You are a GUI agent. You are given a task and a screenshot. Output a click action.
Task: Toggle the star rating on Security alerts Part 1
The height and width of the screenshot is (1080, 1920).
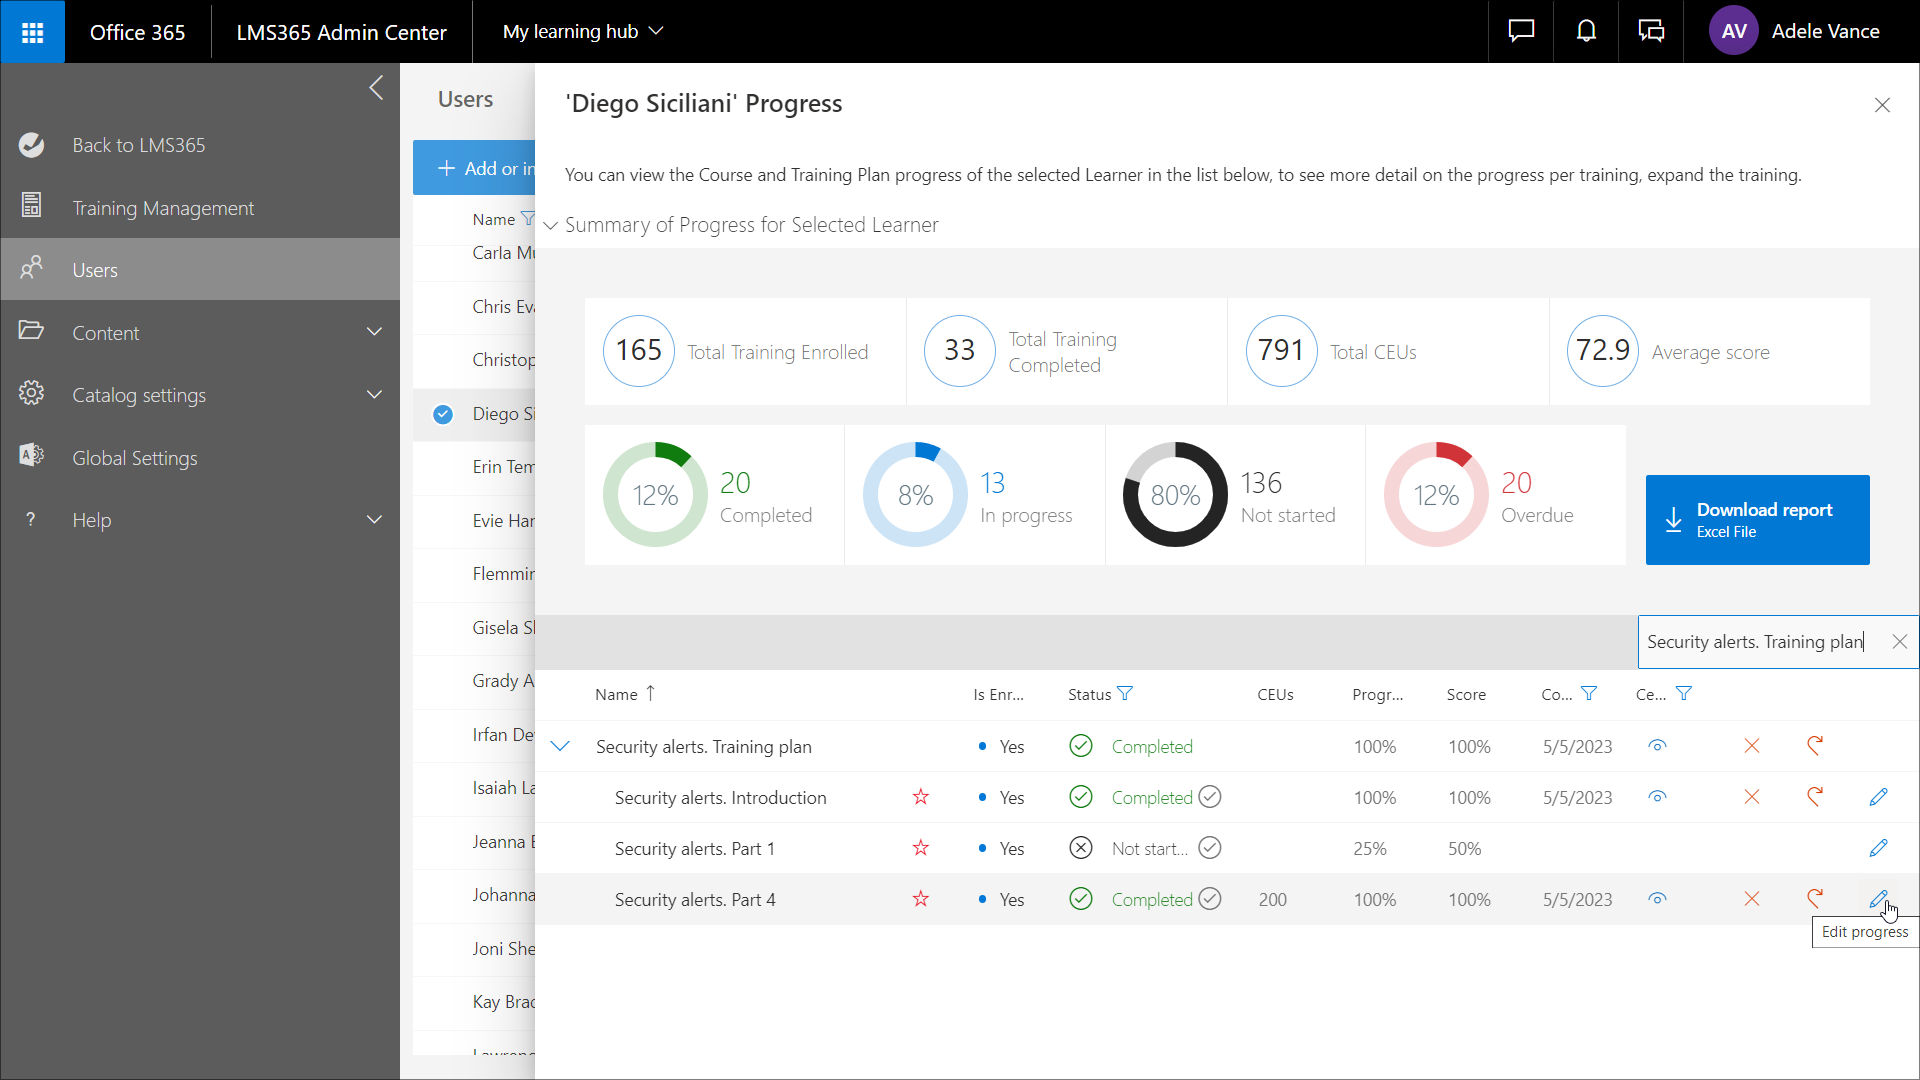(x=920, y=848)
